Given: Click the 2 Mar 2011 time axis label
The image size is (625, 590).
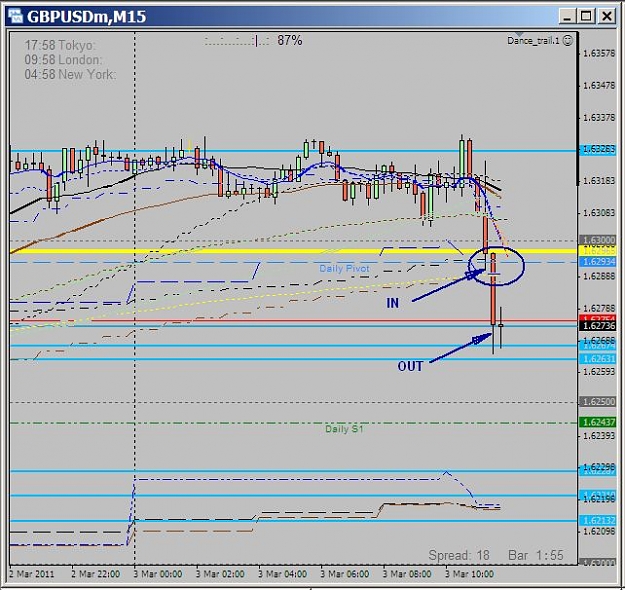Looking at the screenshot, I should point(31,574).
